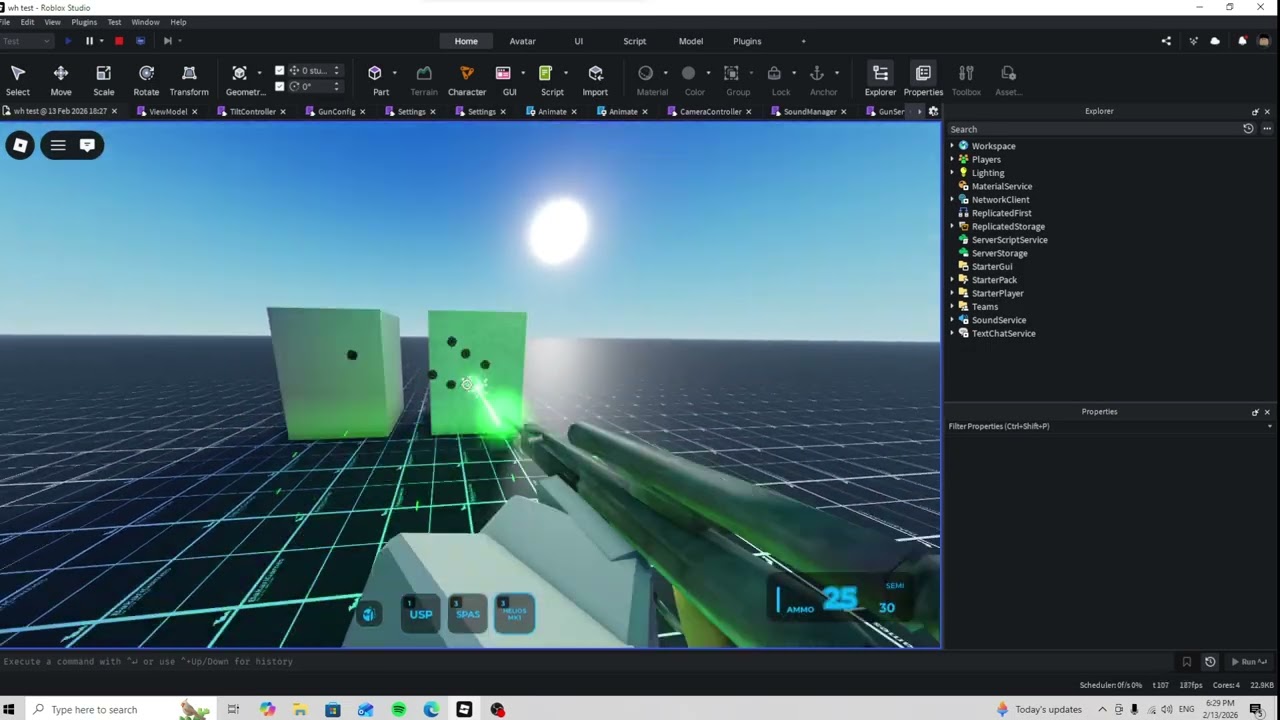Toggle the rotate snapping checkbox

280,86
